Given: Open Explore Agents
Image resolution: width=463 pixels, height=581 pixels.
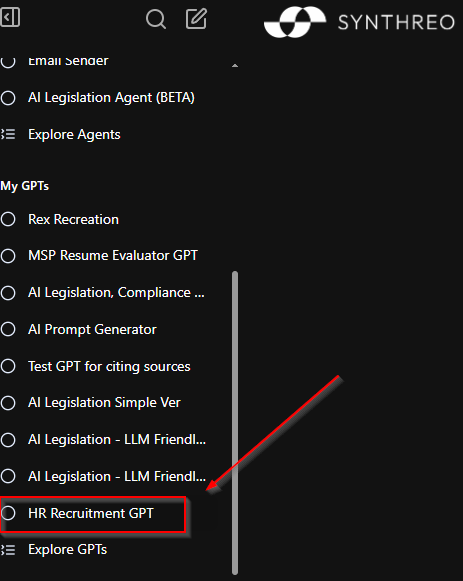Looking at the screenshot, I should tap(74, 135).
